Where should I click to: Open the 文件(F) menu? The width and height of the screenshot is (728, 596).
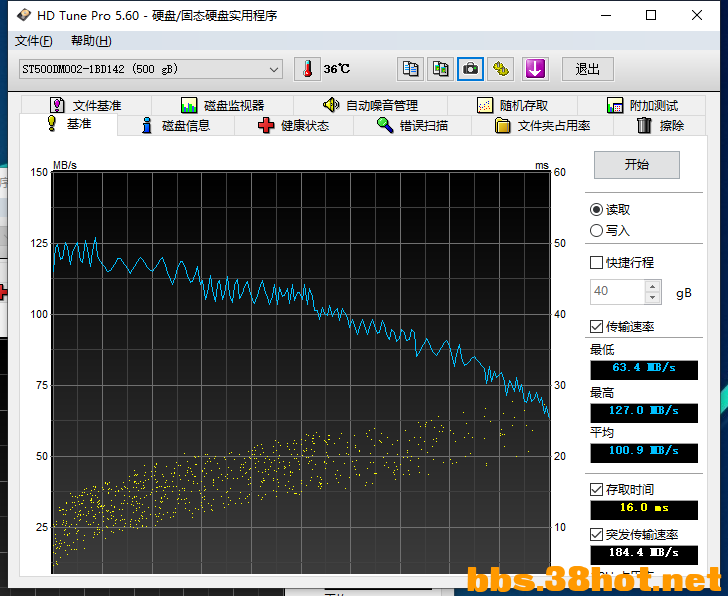(x=33, y=41)
